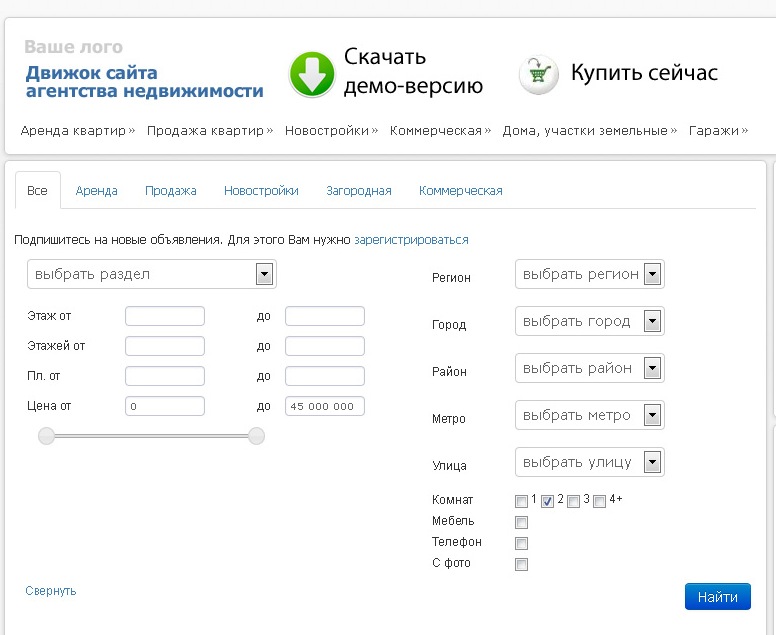Focus the 'Этаж от' input field

pos(165,316)
